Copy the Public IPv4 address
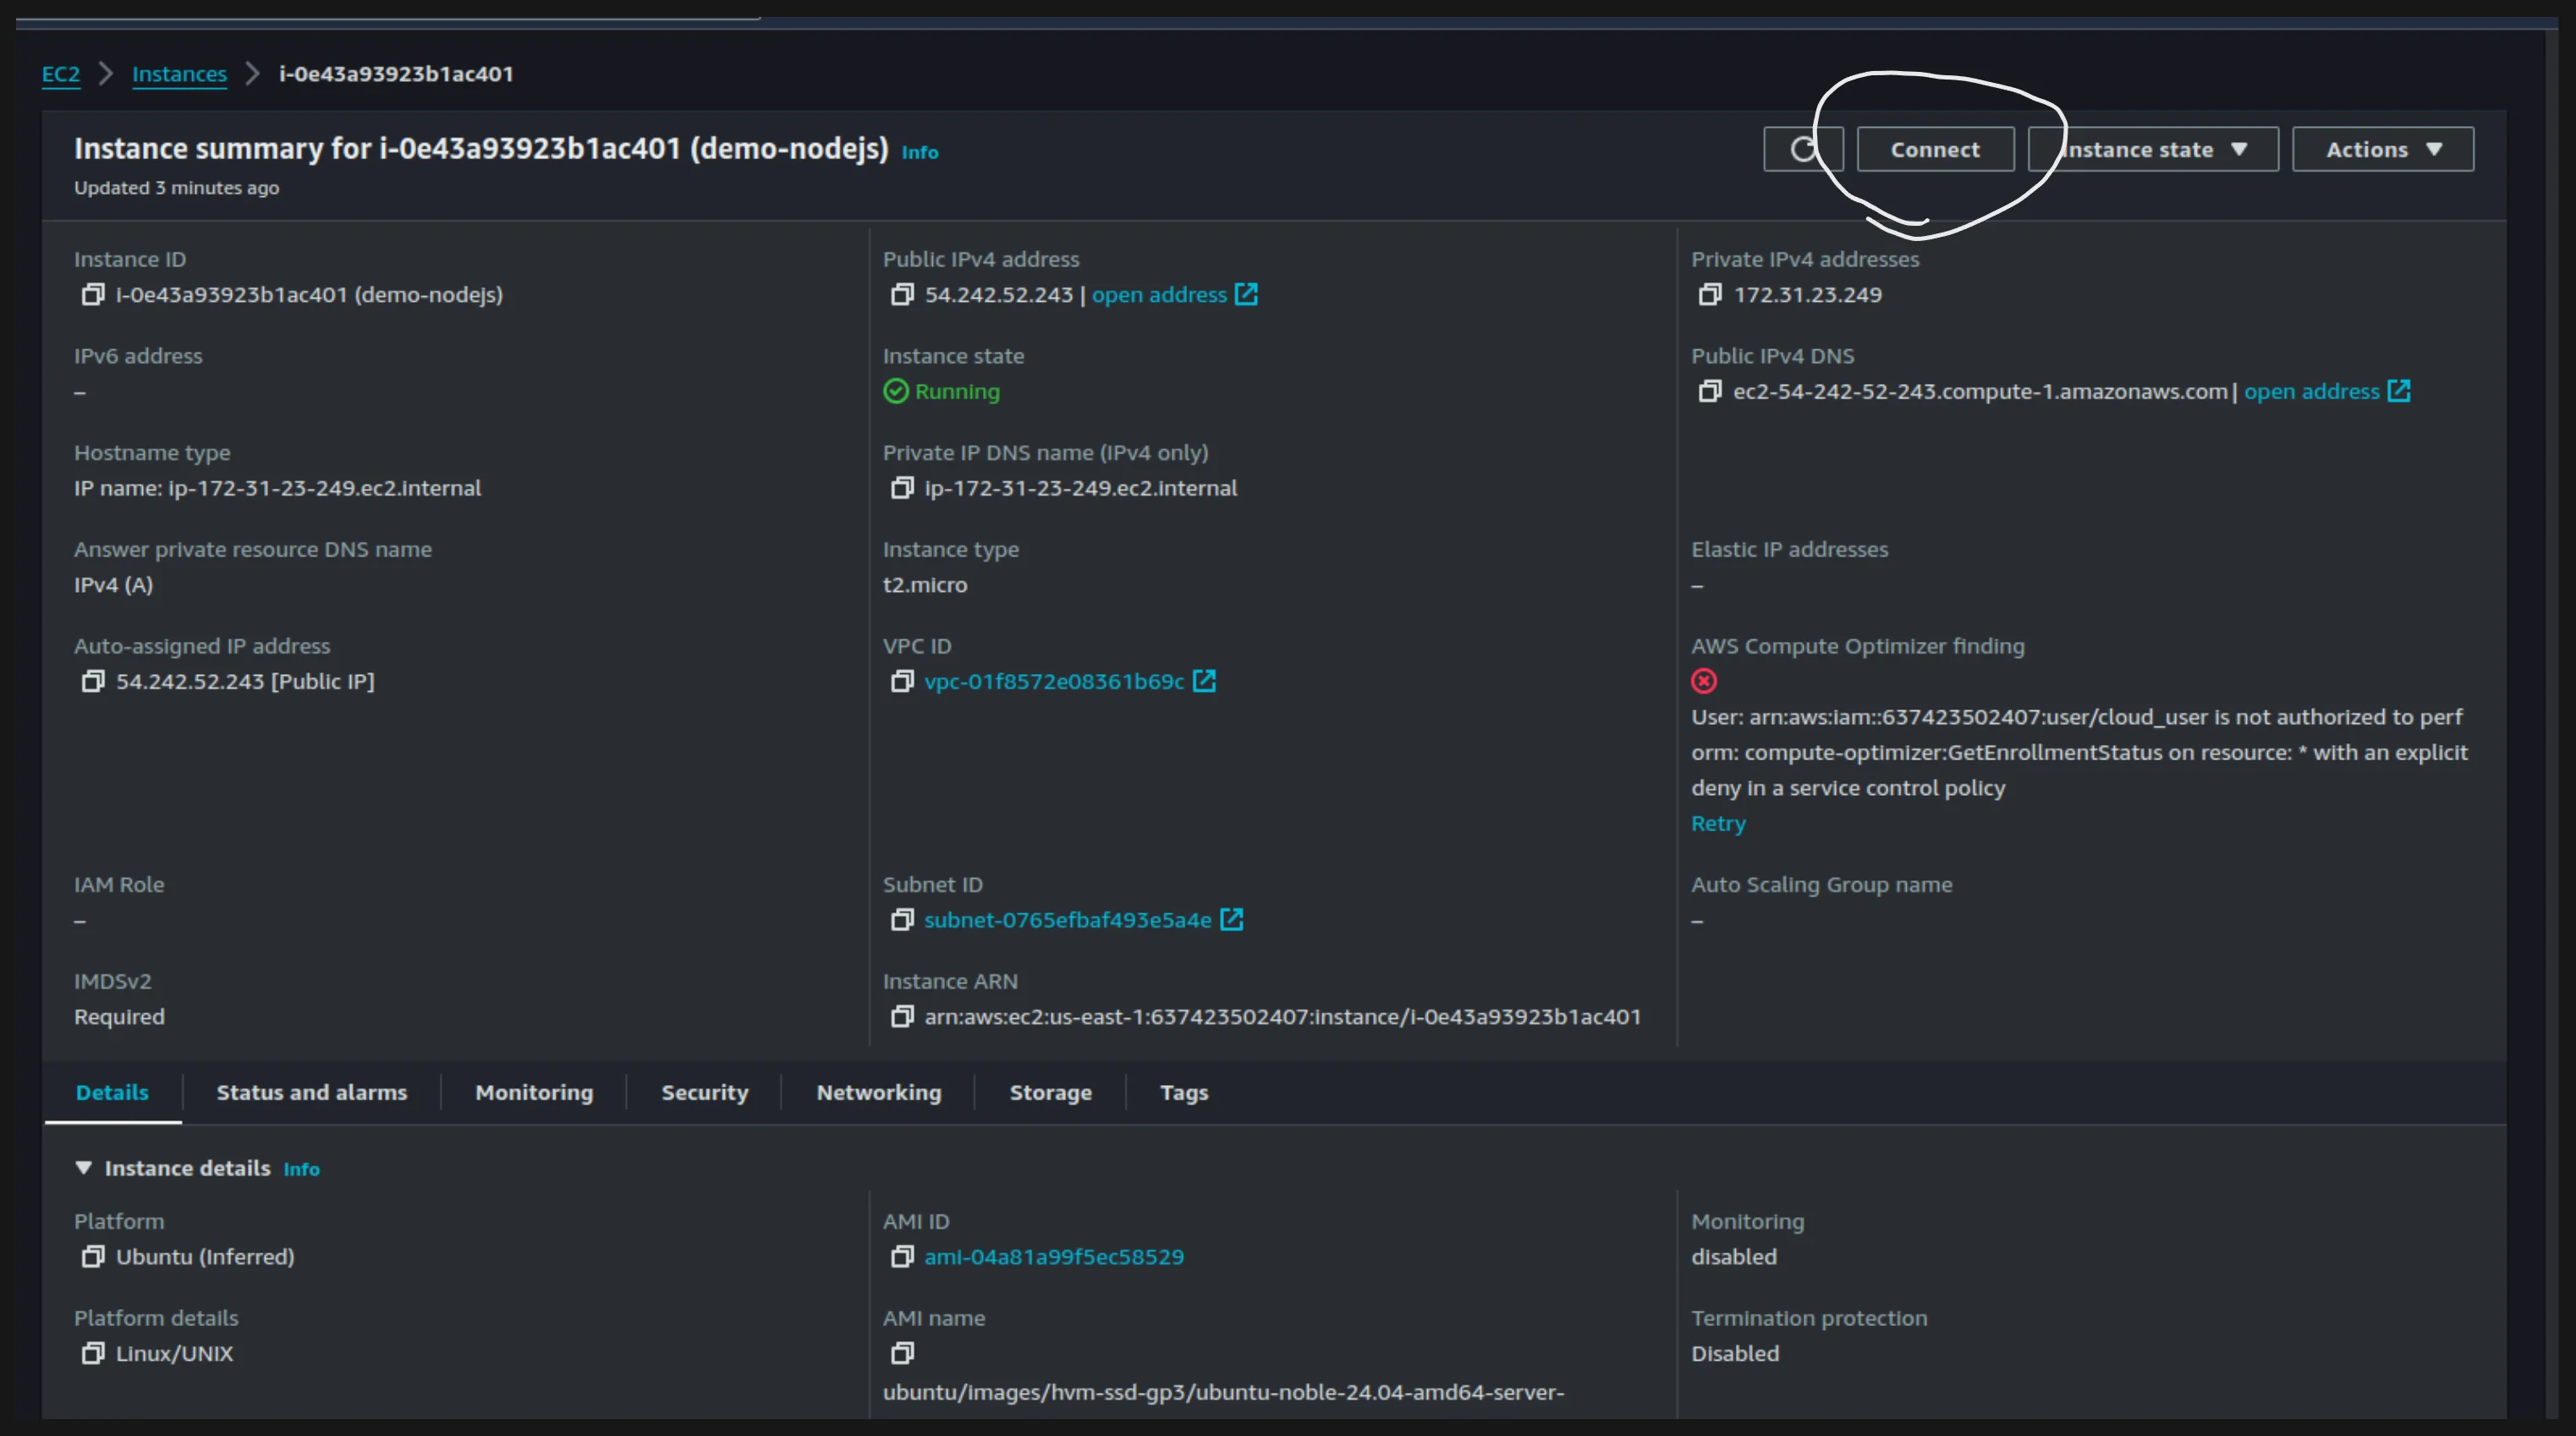The image size is (2576, 1436). tap(901, 295)
